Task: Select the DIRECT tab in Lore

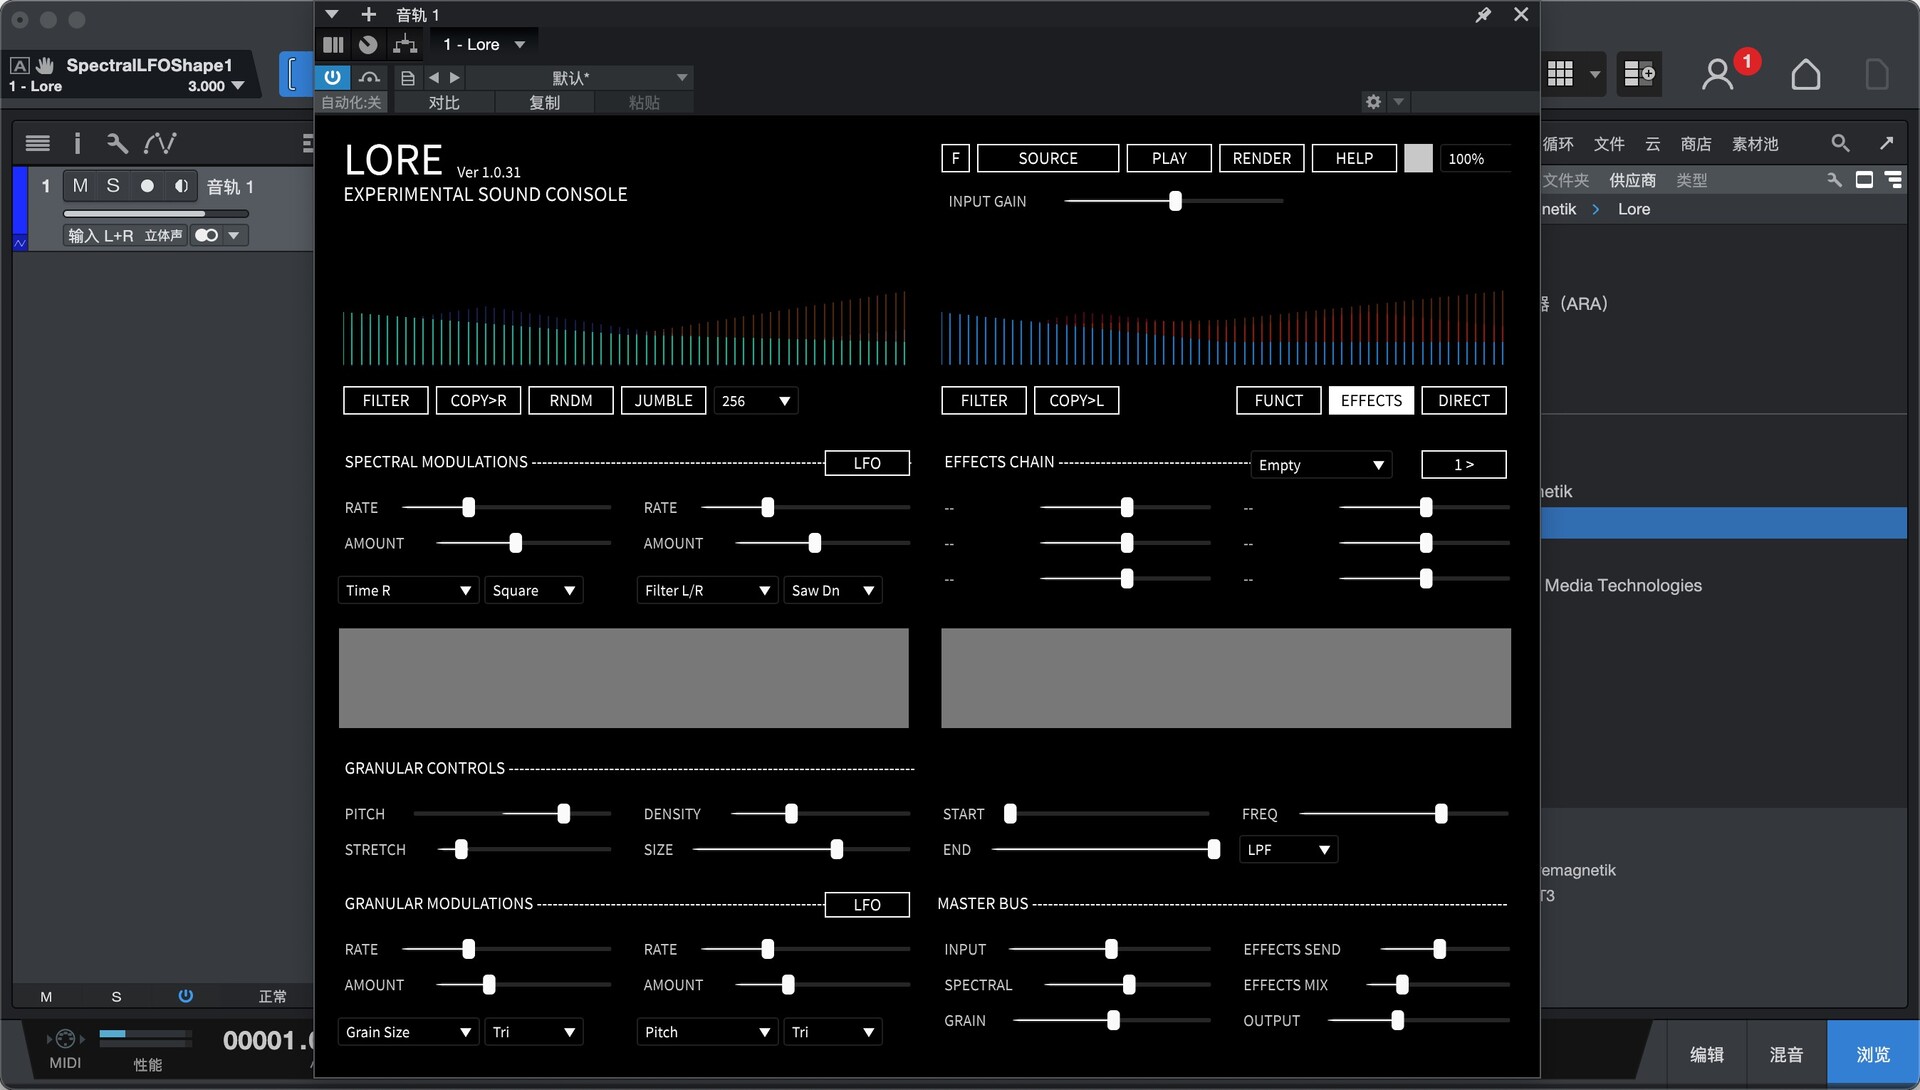Action: pyautogui.click(x=1464, y=400)
